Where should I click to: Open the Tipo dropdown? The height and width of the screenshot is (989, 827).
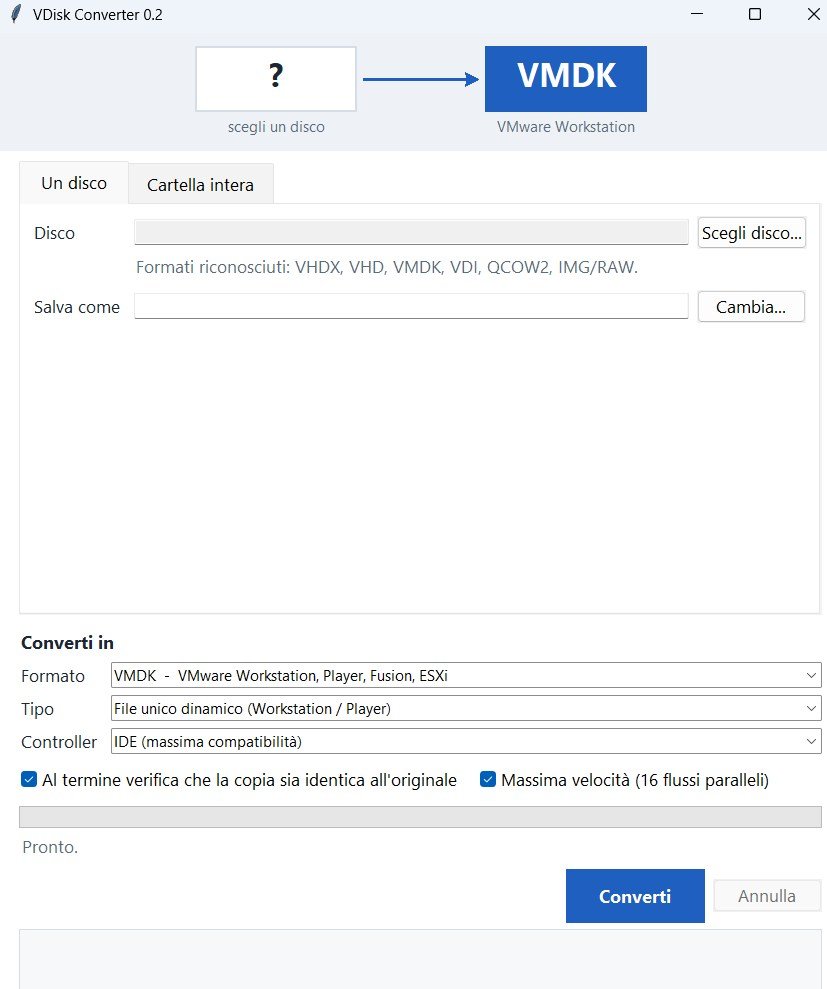(x=466, y=708)
